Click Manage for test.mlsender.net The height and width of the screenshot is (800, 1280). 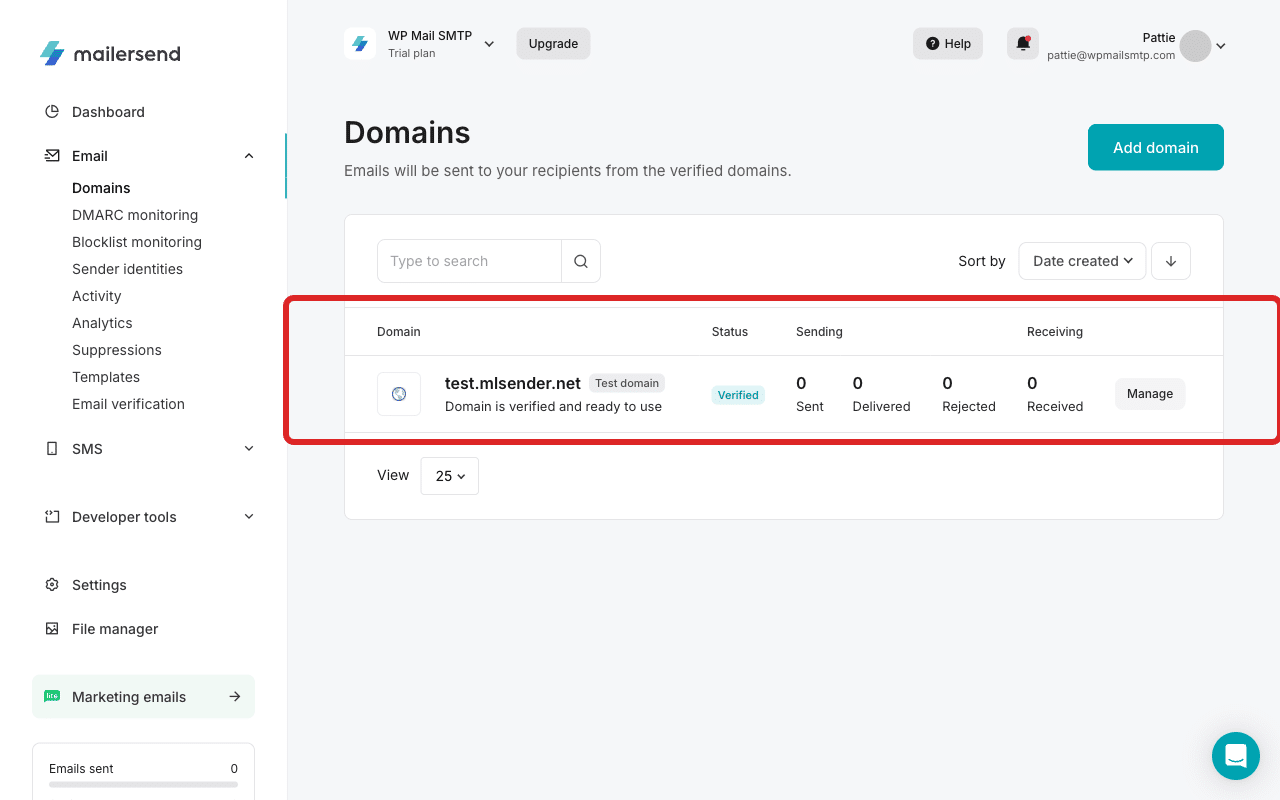pyautogui.click(x=1150, y=394)
